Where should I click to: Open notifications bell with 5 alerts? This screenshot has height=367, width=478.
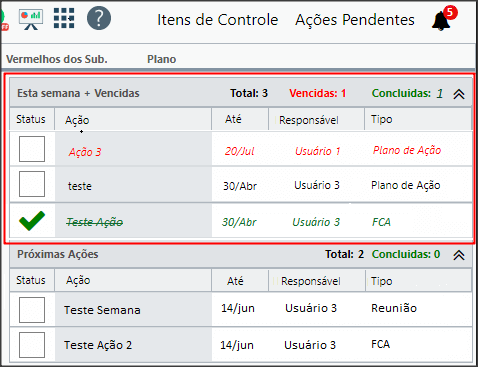click(x=444, y=19)
